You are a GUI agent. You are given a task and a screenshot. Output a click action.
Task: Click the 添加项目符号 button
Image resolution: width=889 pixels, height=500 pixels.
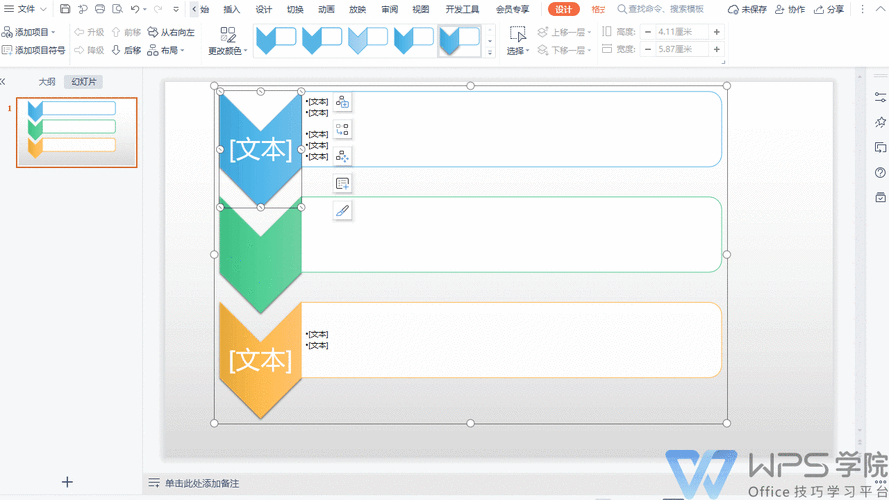click(x=33, y=50)
